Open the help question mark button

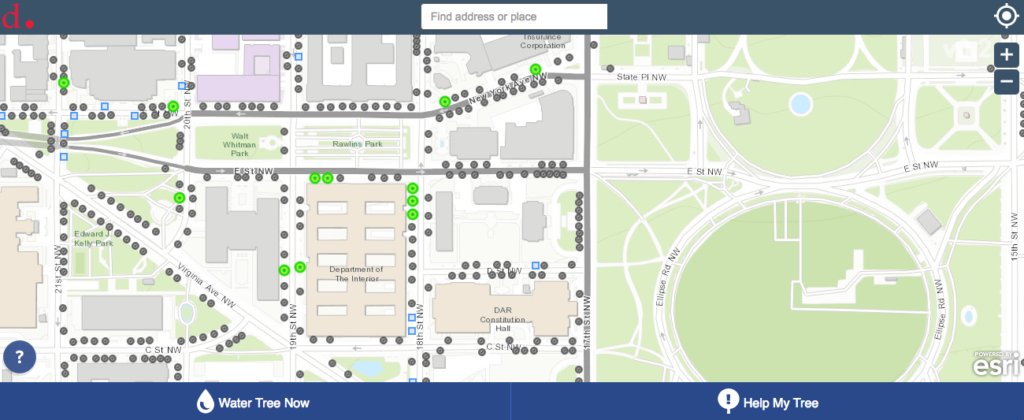tap(20, 357)
